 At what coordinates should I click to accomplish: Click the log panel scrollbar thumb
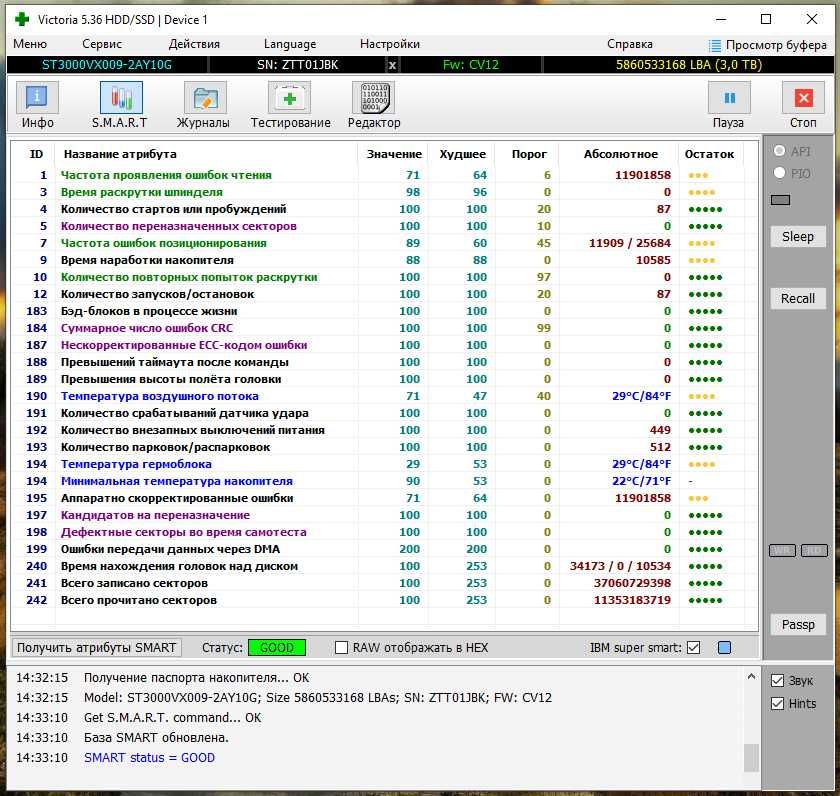751,757
